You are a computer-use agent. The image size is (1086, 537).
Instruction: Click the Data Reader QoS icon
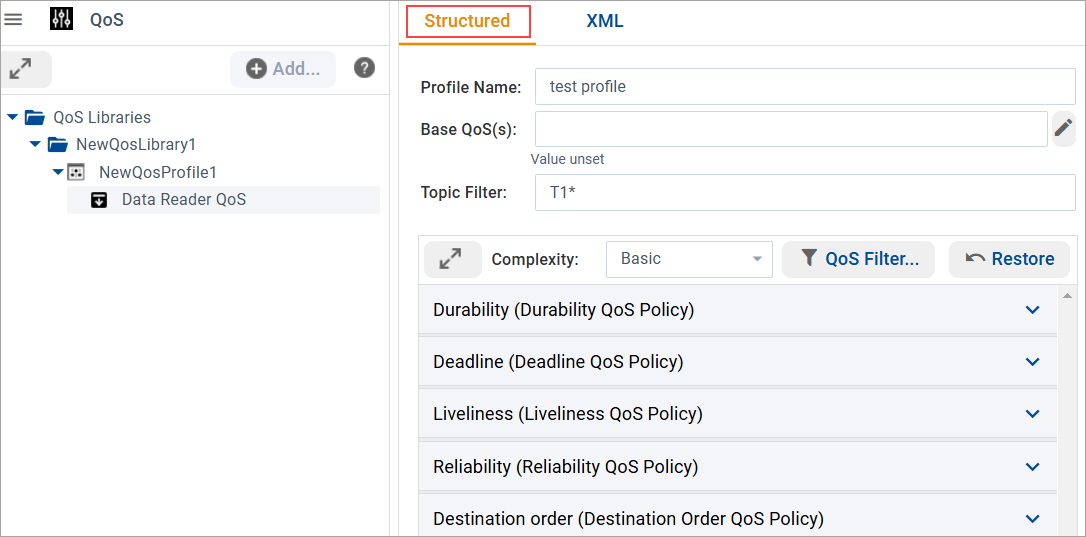coord(99,200)
